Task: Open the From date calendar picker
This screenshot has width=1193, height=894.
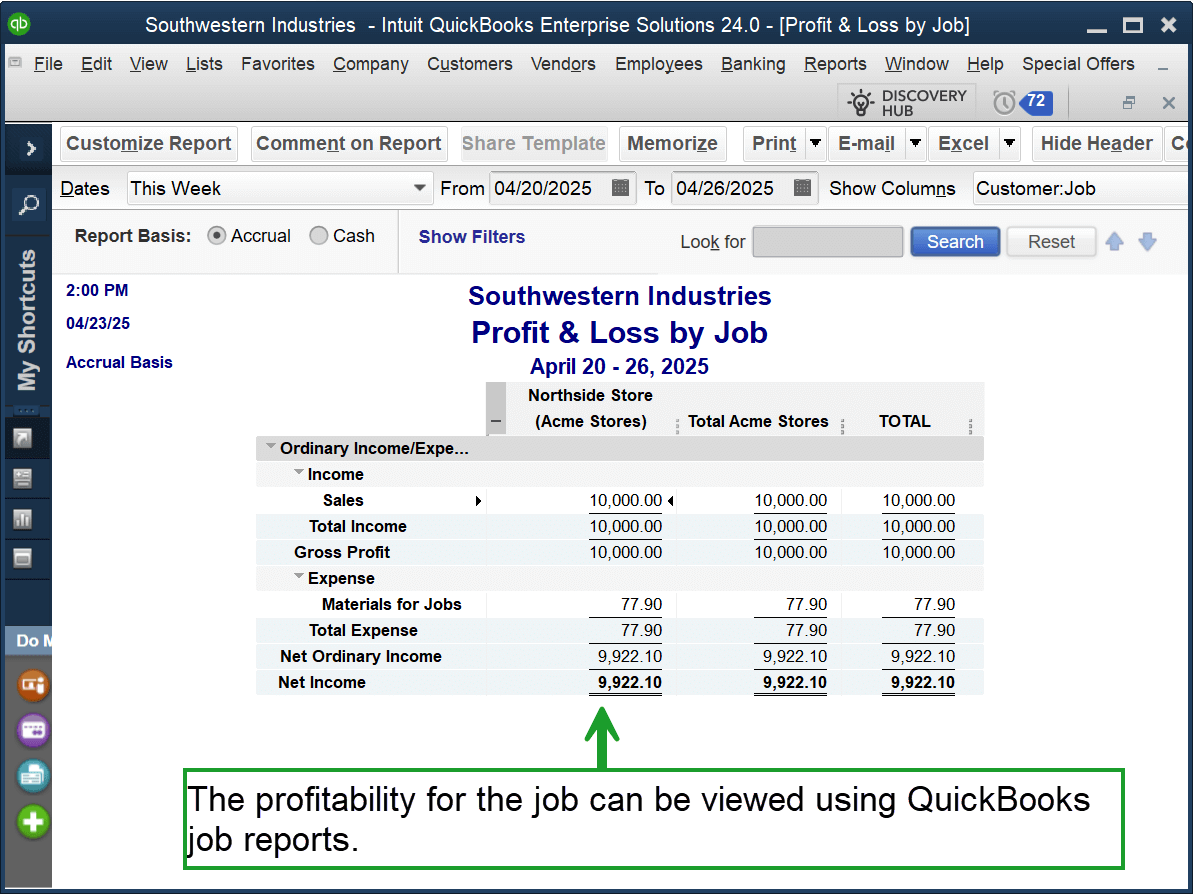Action: tap(620, 188)
